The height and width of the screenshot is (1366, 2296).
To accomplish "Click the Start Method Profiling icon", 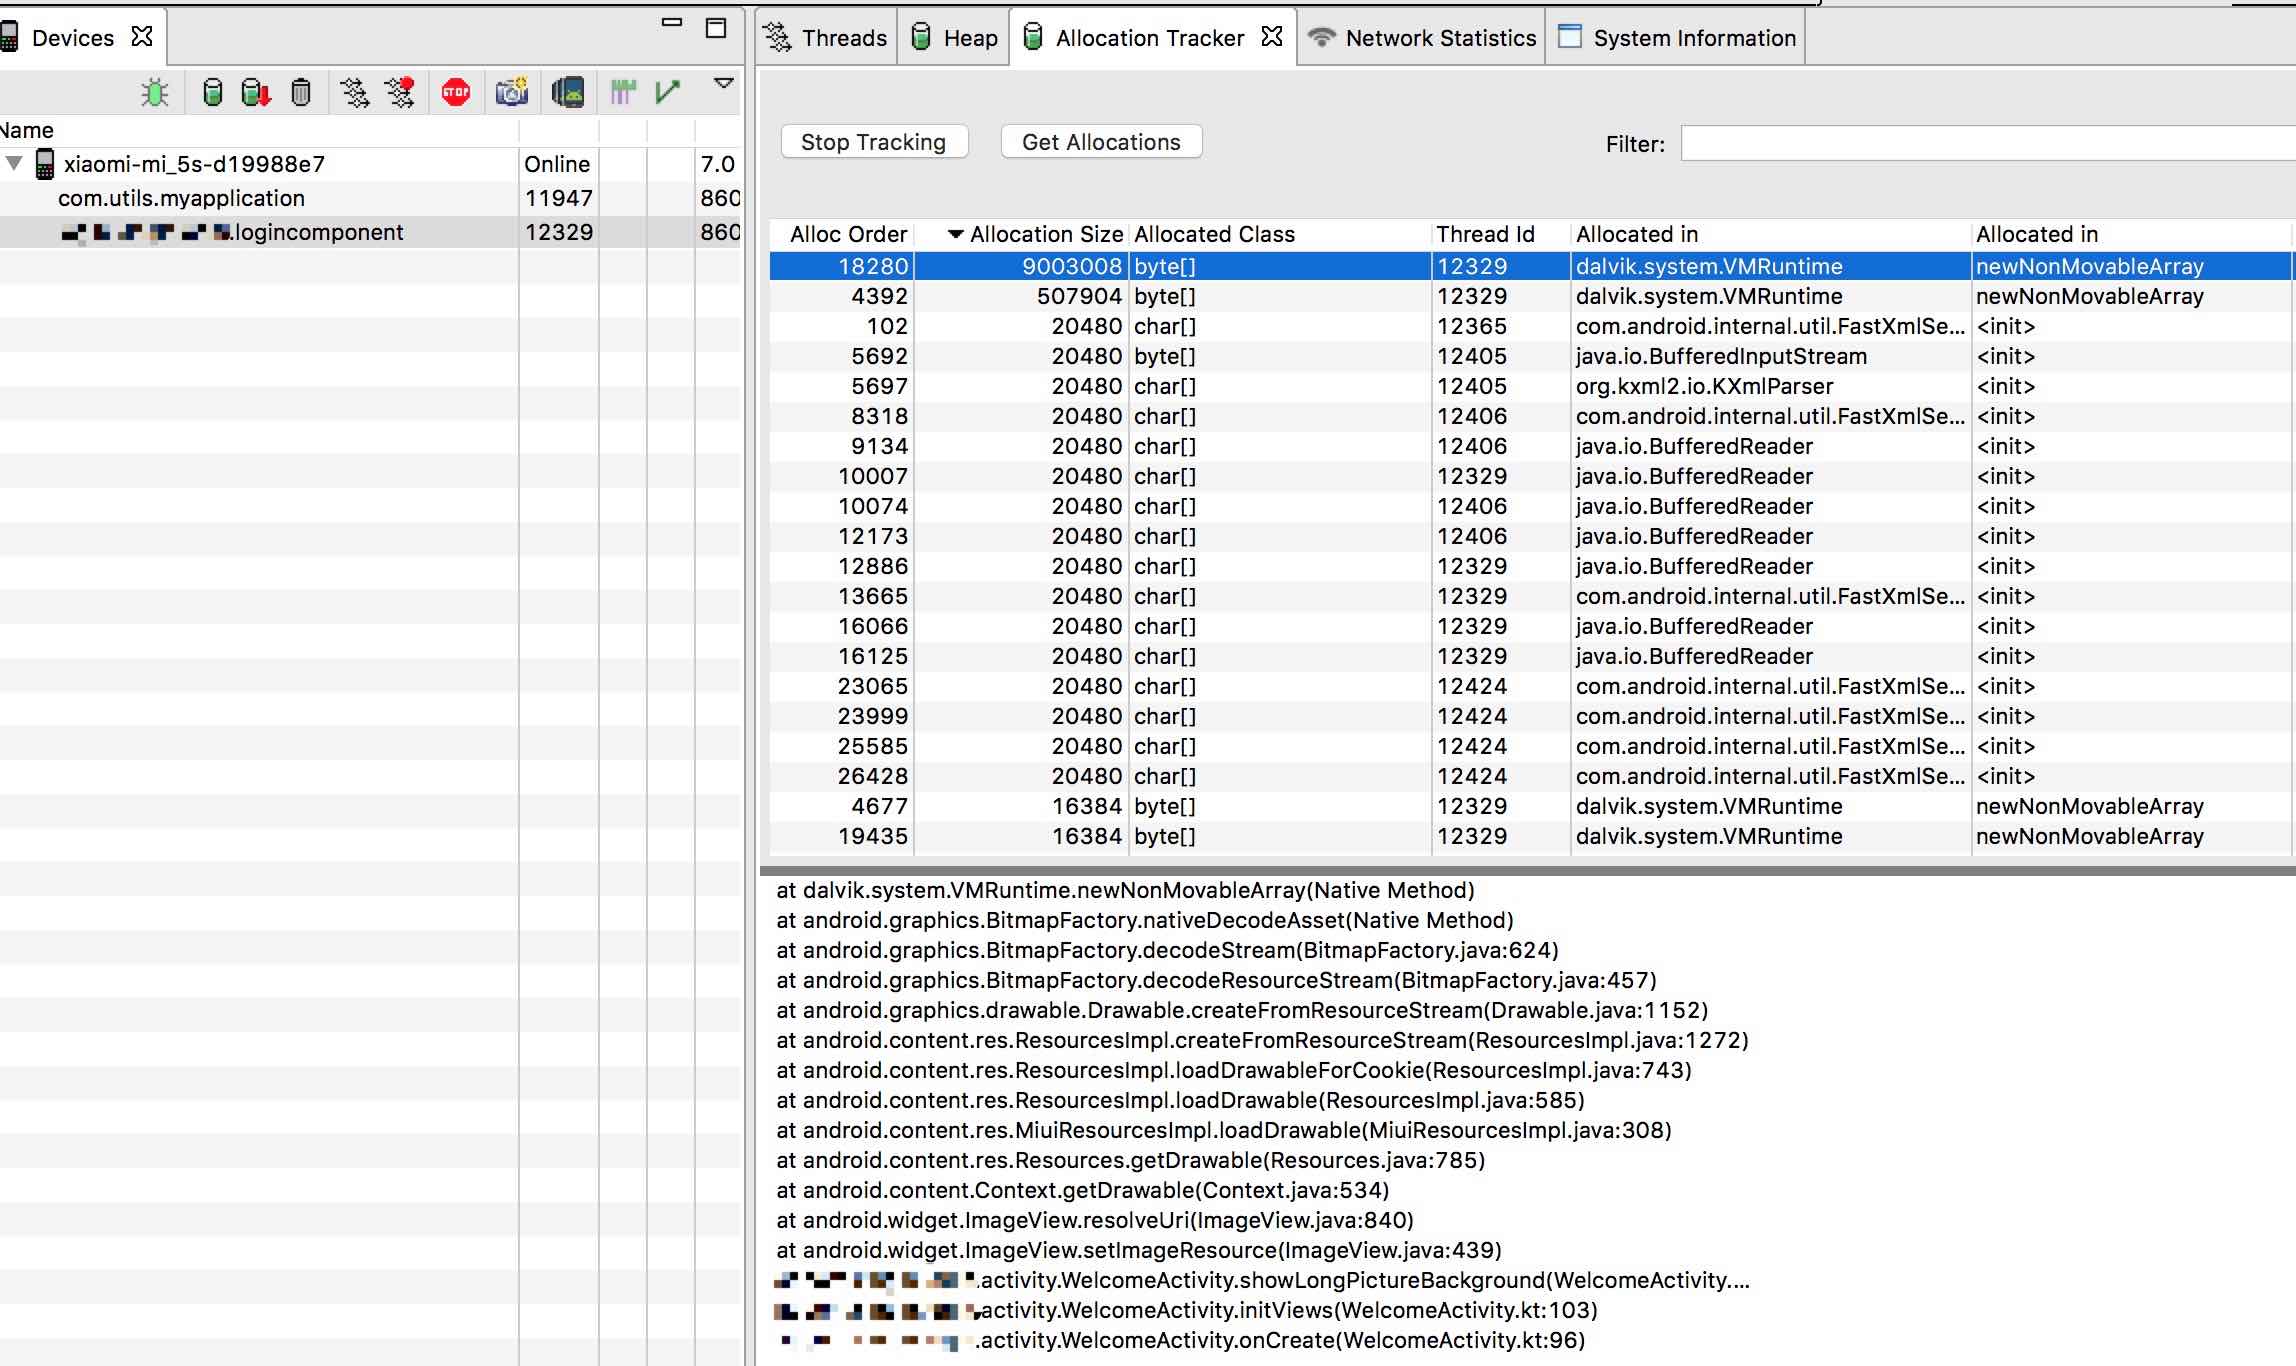I will 400,93.
